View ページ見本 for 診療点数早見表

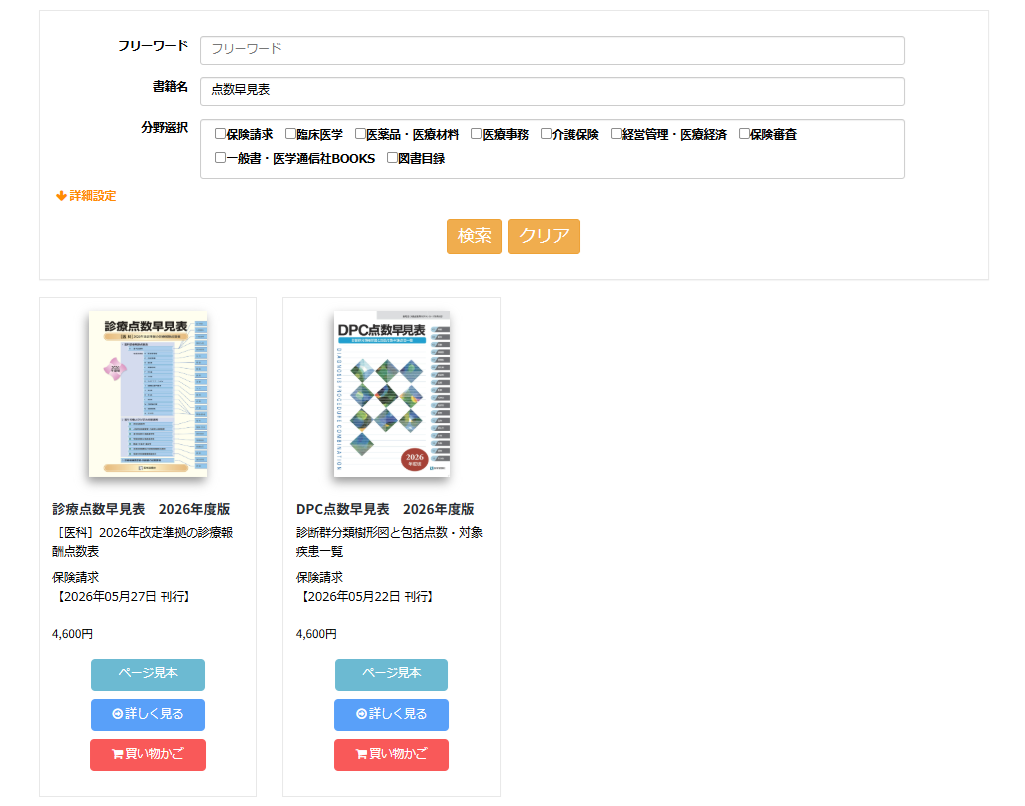[148, 675]
